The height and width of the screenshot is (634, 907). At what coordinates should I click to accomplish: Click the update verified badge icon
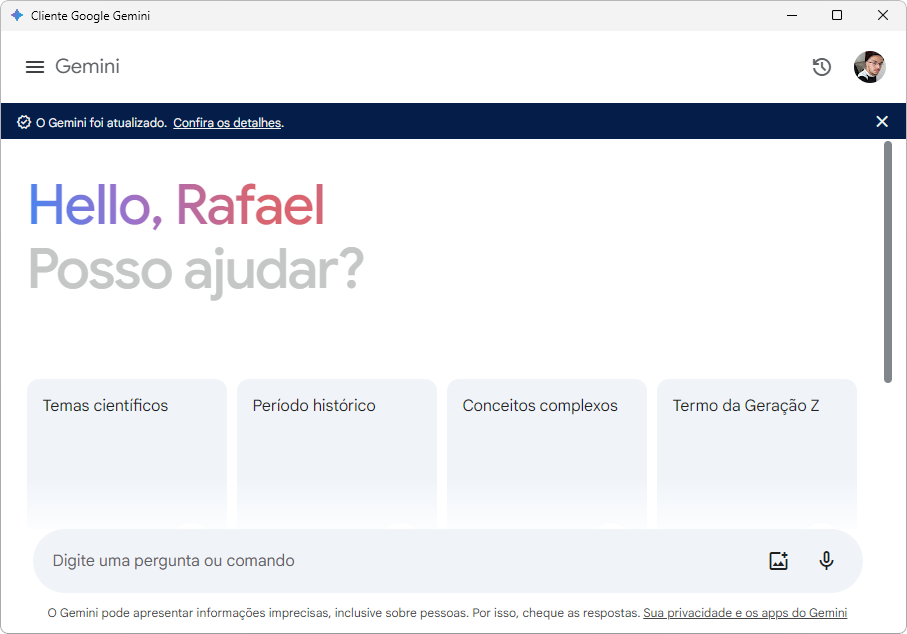click(x=24, y=122)
